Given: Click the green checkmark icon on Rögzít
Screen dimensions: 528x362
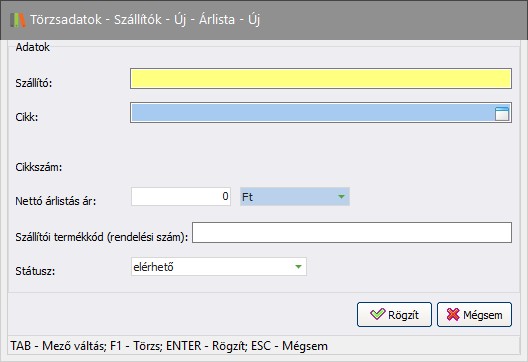Looking at the screenshot, I should coord(377,314).
